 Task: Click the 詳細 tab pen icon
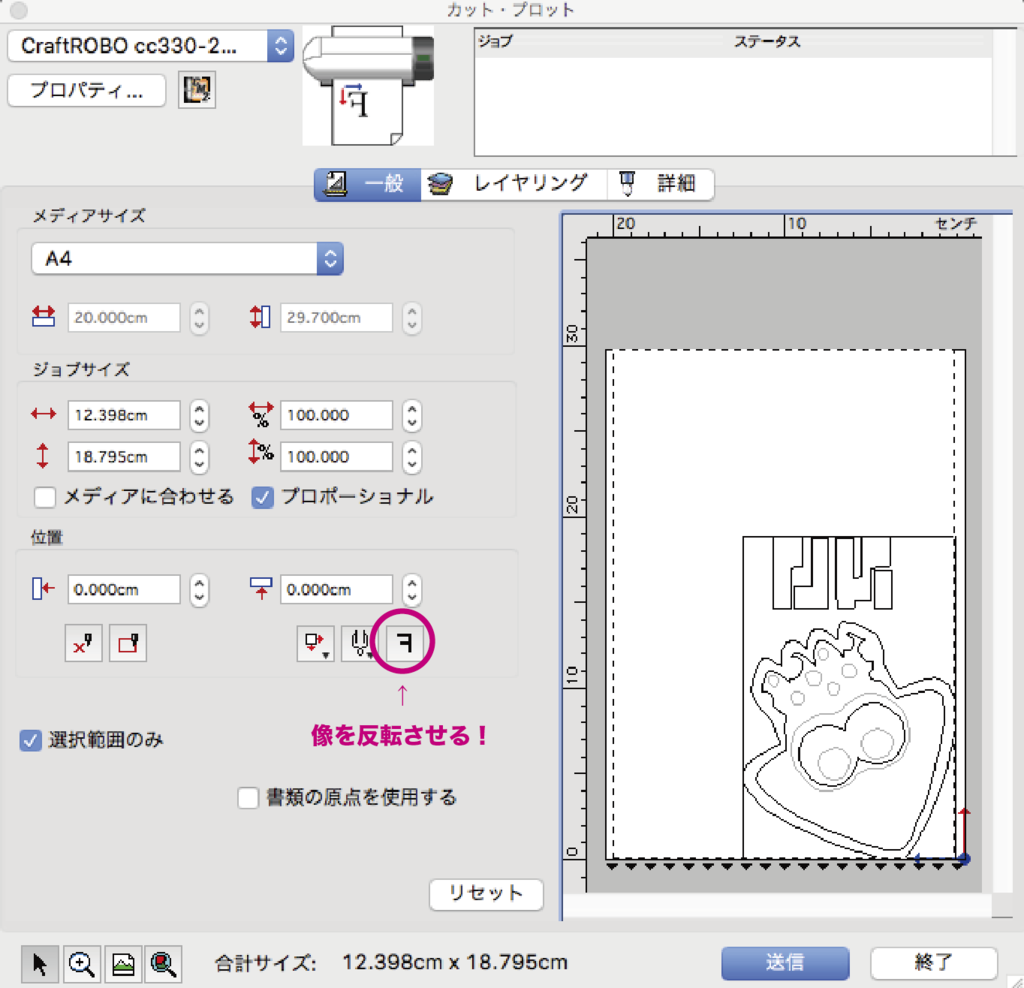pos(627,183)
